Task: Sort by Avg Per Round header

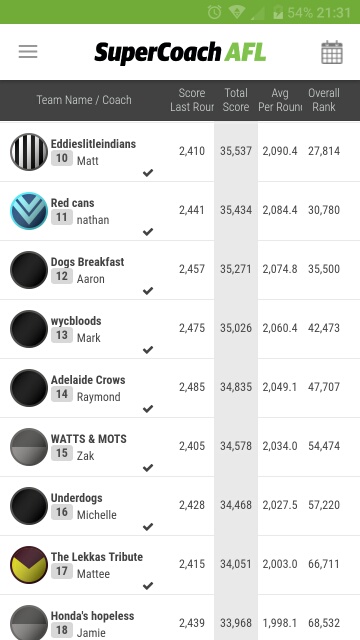Action: click(x=280, y=100)
